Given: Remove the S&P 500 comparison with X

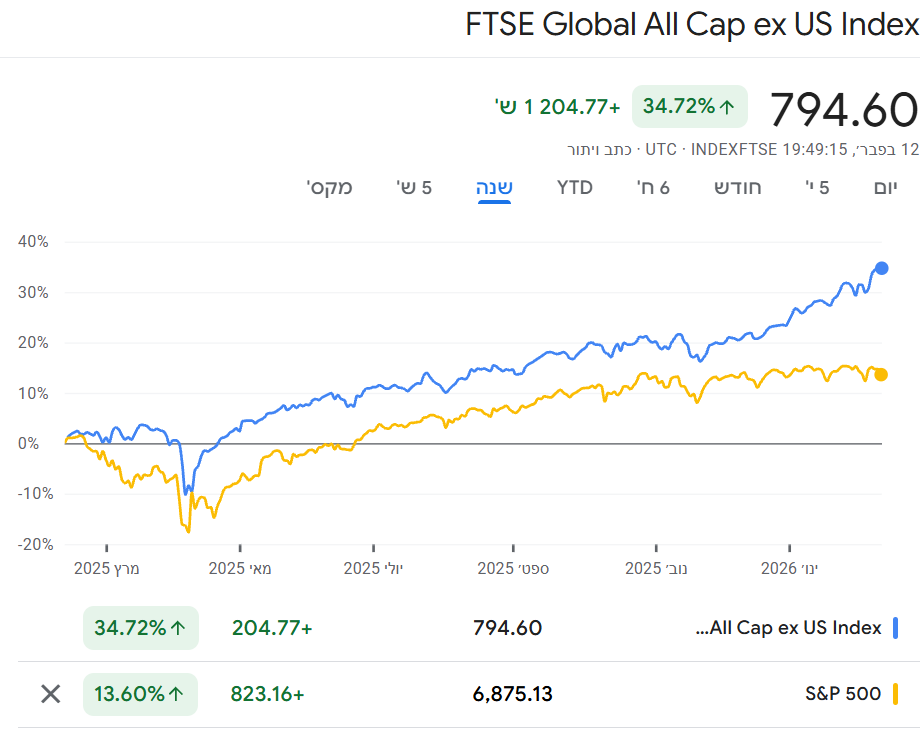Looking at the screenshot, I should [x=50, y=694].
